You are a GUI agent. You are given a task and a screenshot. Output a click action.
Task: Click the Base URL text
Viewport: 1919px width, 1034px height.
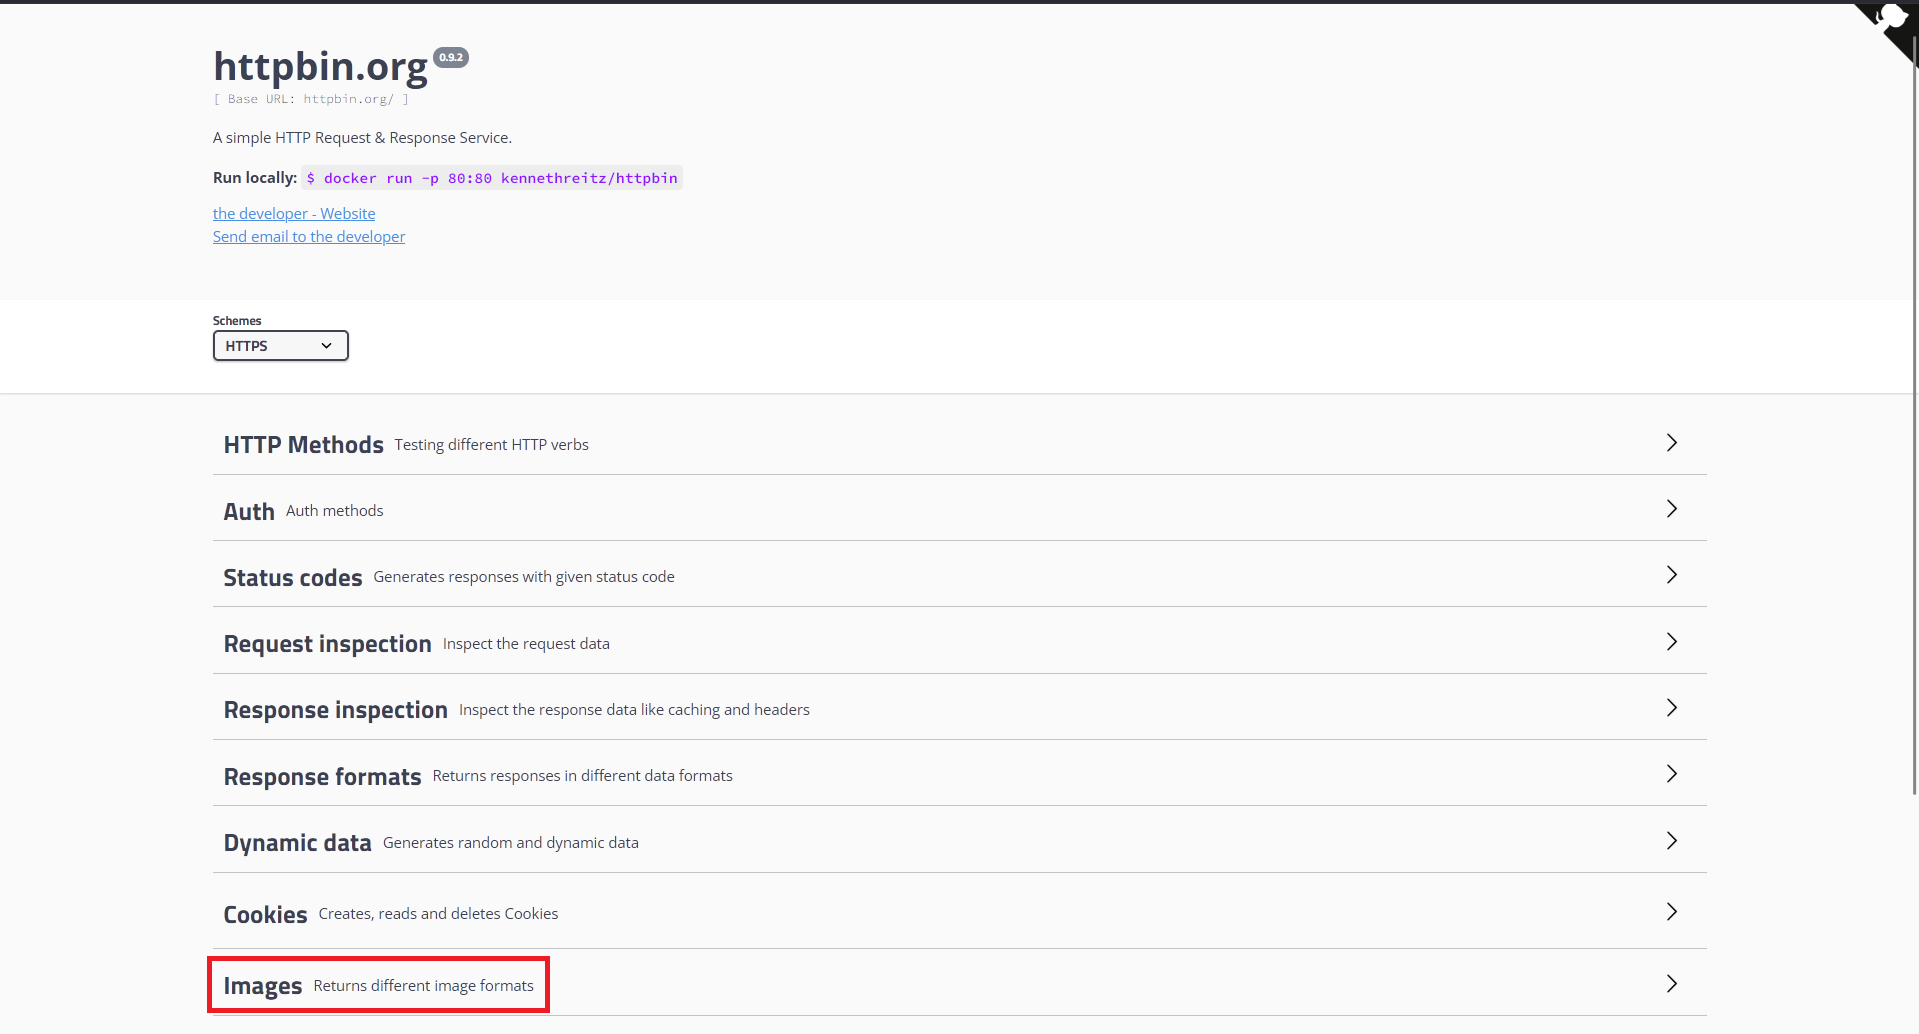point(311,99)
